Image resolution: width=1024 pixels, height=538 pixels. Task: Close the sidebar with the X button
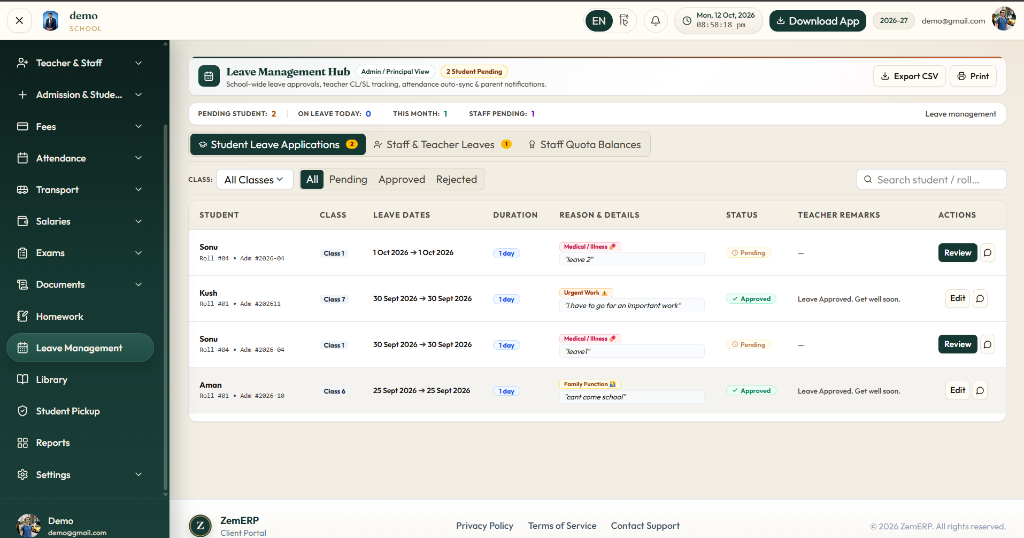point(20,21)
